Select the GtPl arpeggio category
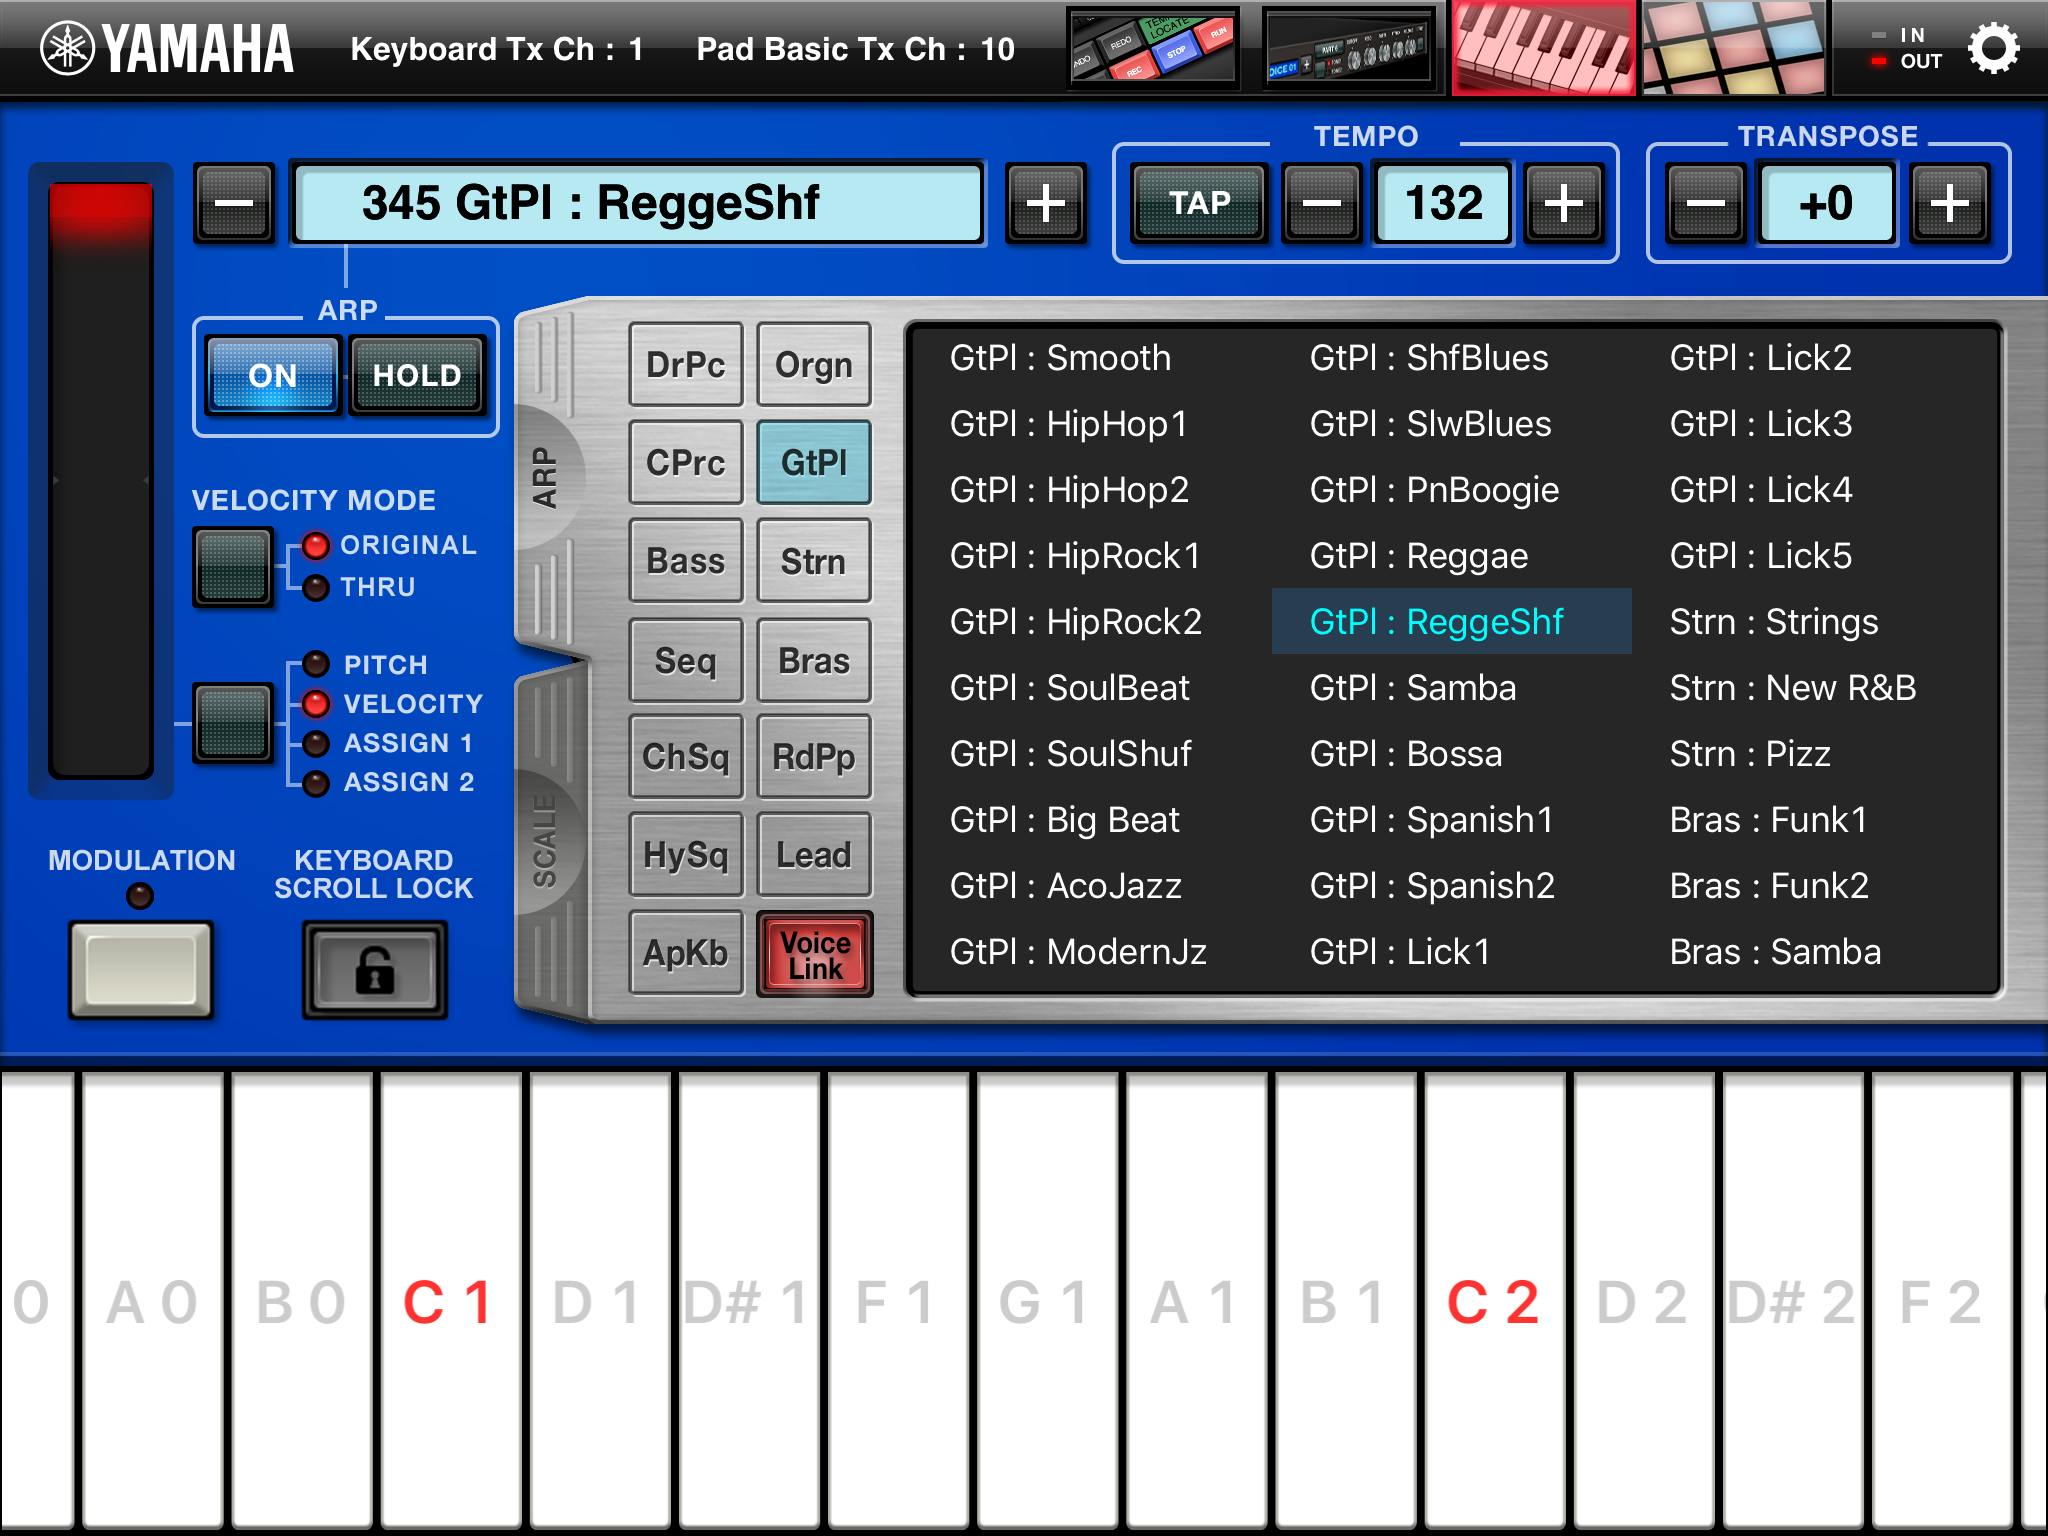The height and width of the screenshot is (1536, 2048). point(813,462)
